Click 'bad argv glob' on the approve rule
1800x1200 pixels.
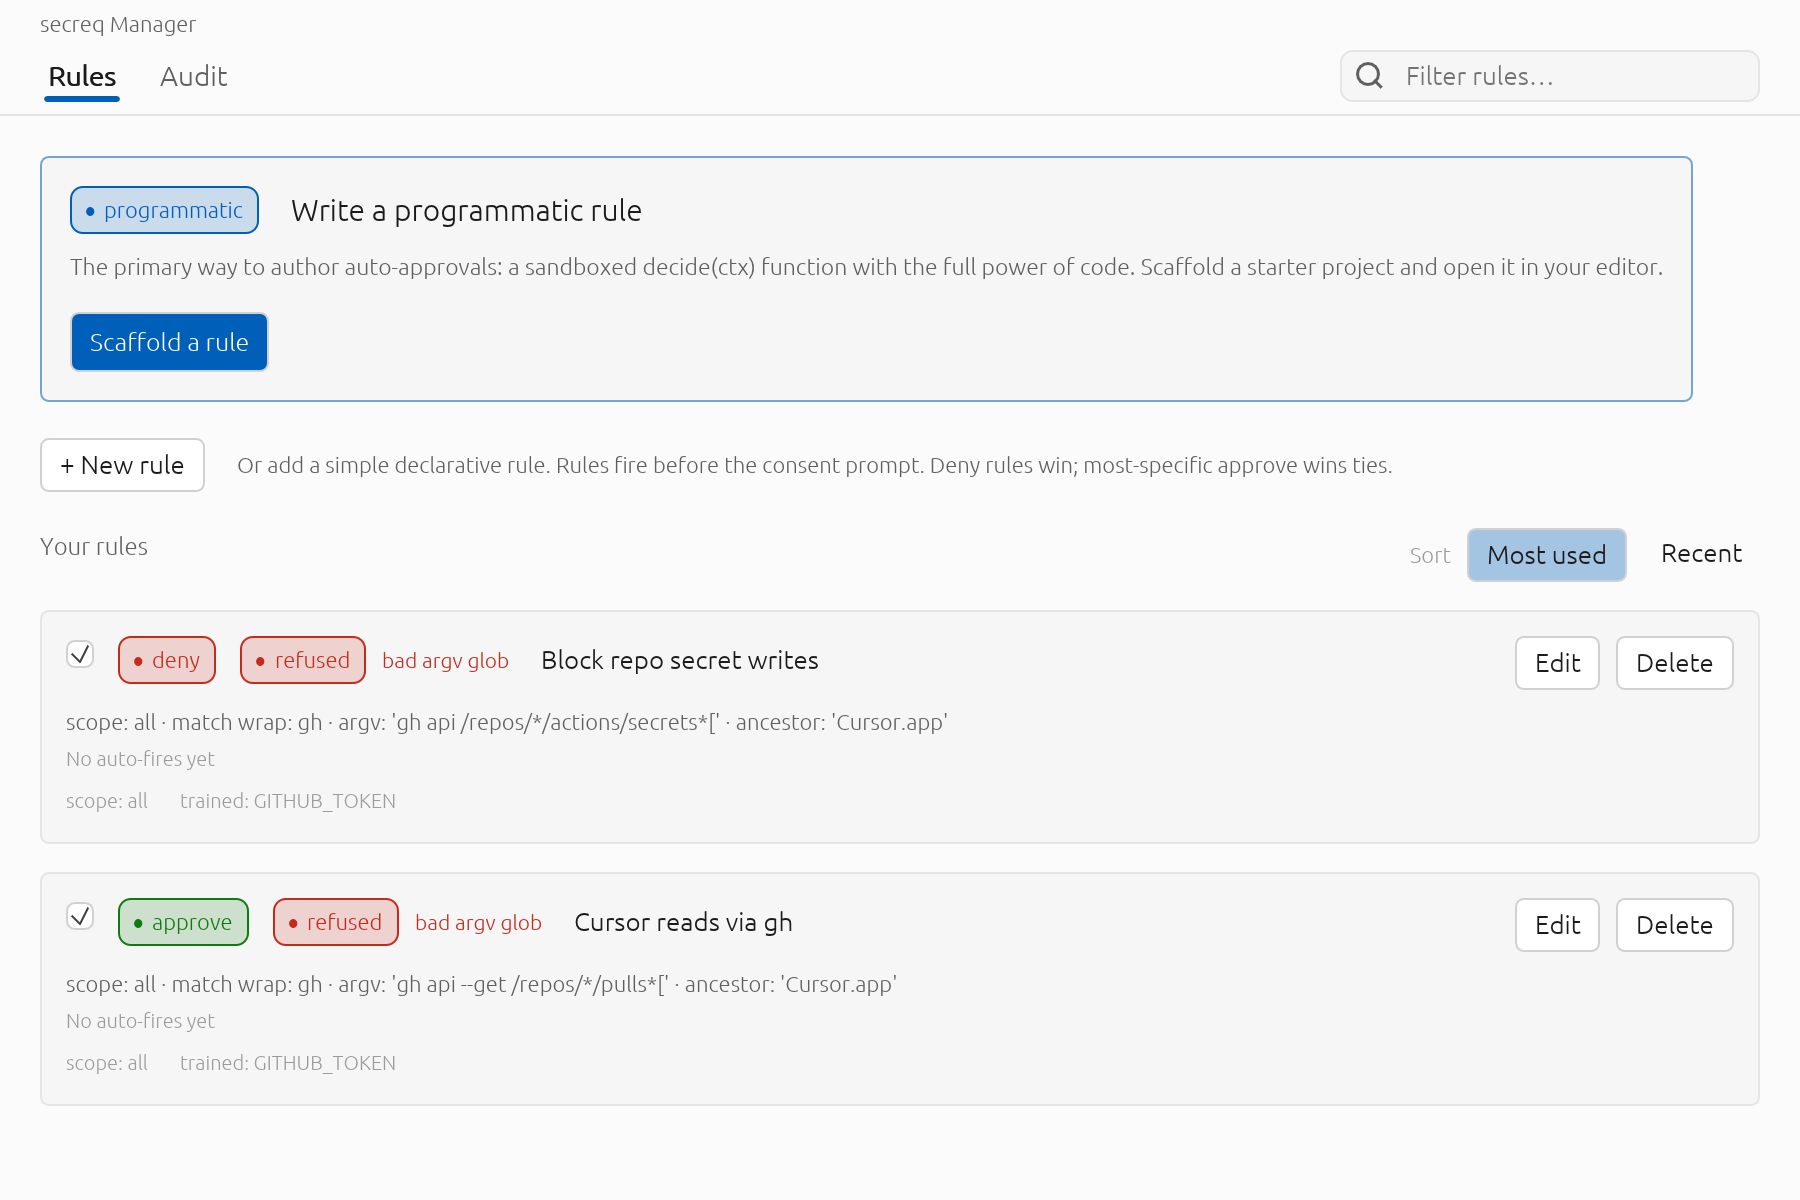pyautogui.click(x=478, y=923)
